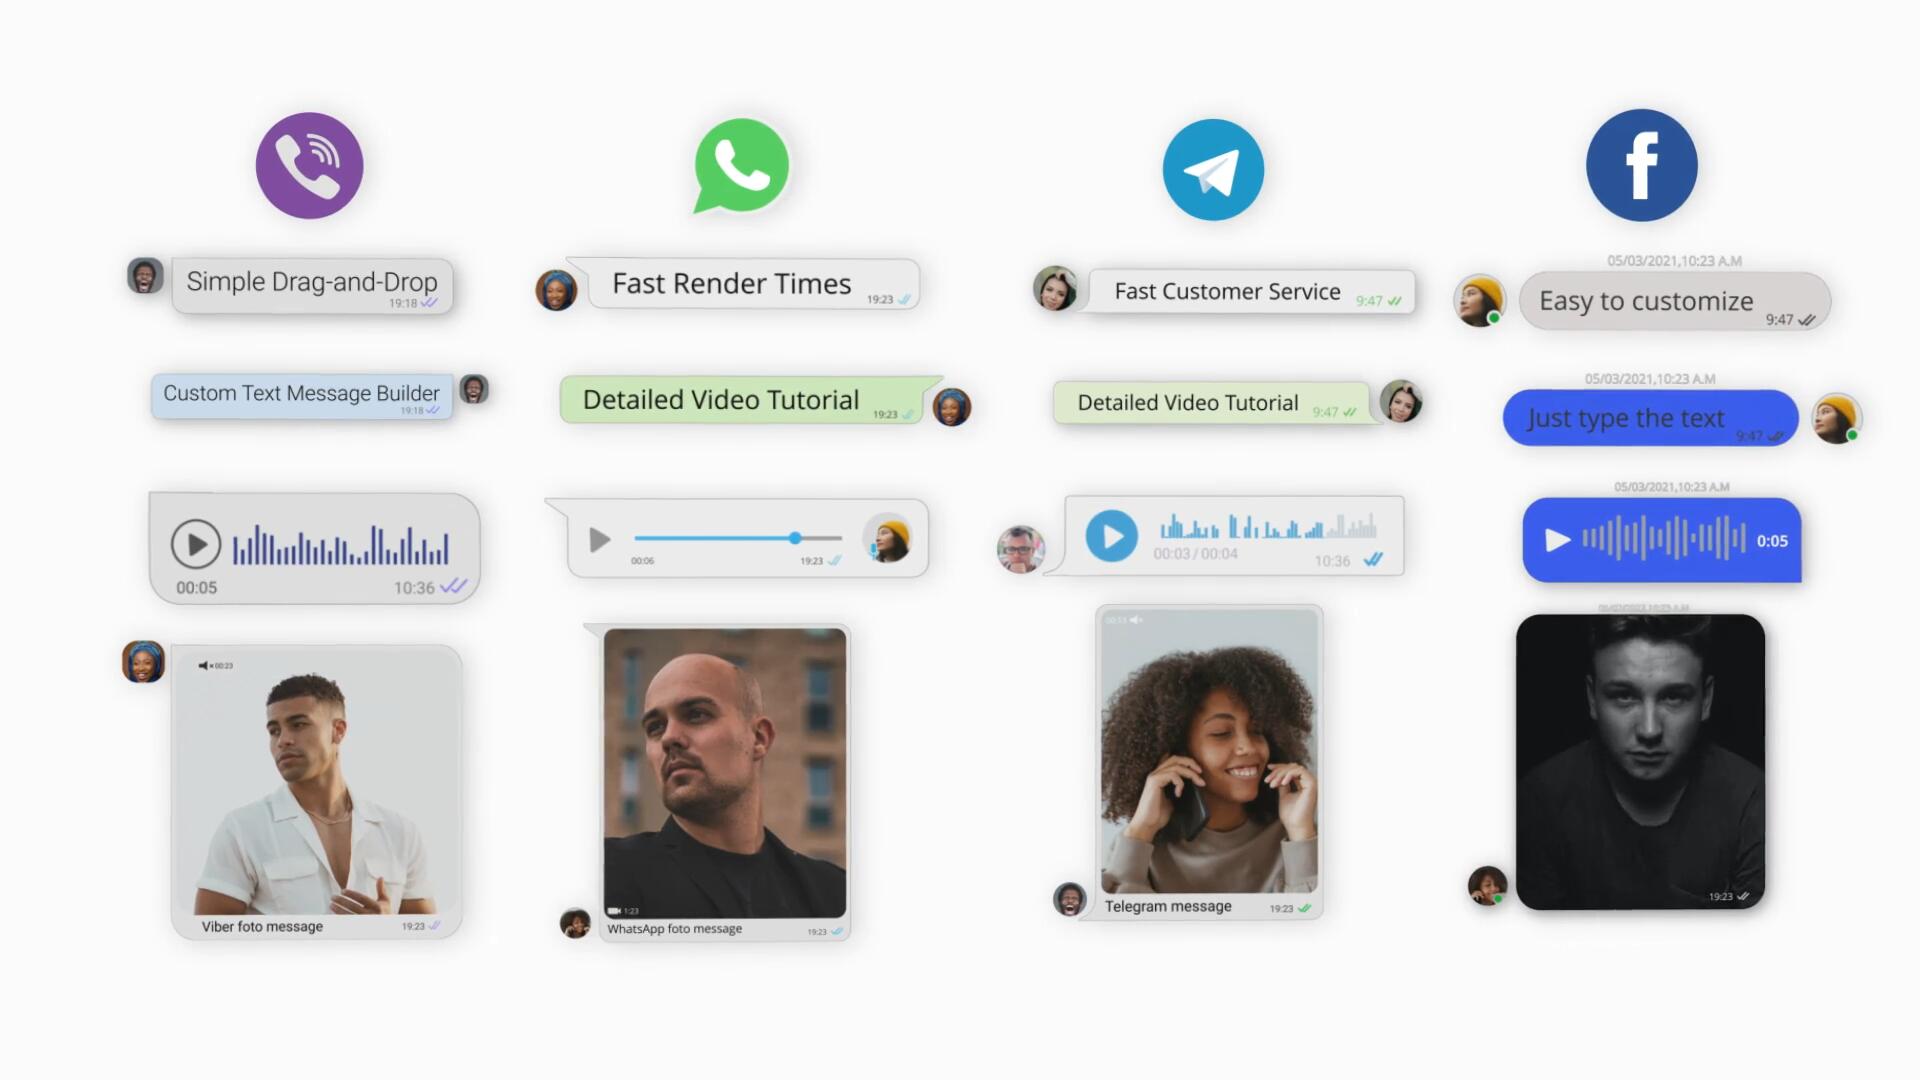Image resolution: width=1920 pixels, height=1080 pixels.
Task: Select the Simple Drag-and-Drop text bubble
Action: pos(311,281)
